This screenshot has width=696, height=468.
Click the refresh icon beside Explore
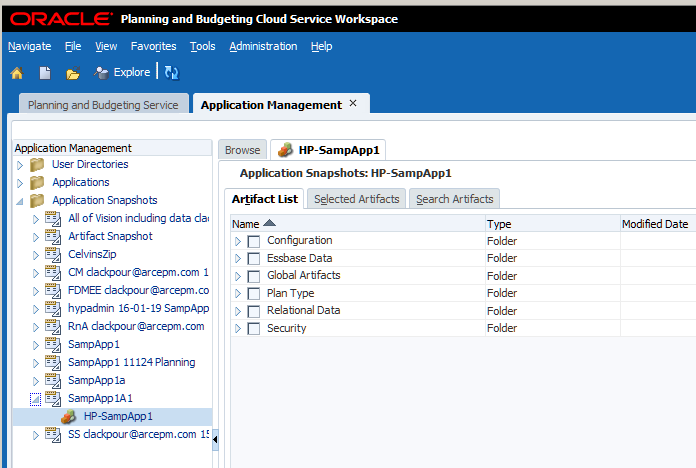coord(171,73)
